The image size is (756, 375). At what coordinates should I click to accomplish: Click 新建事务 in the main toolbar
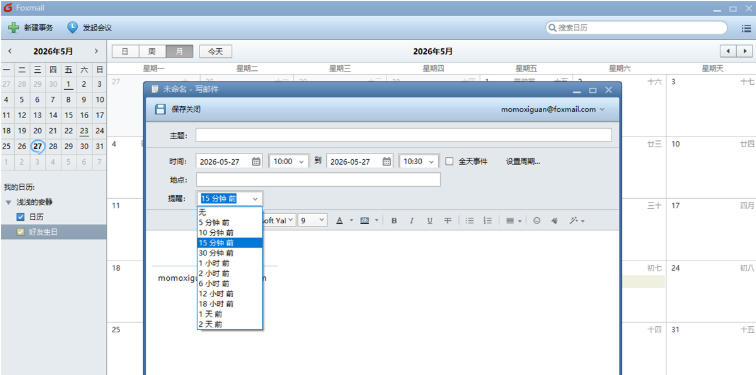click(x=39, y=28)
